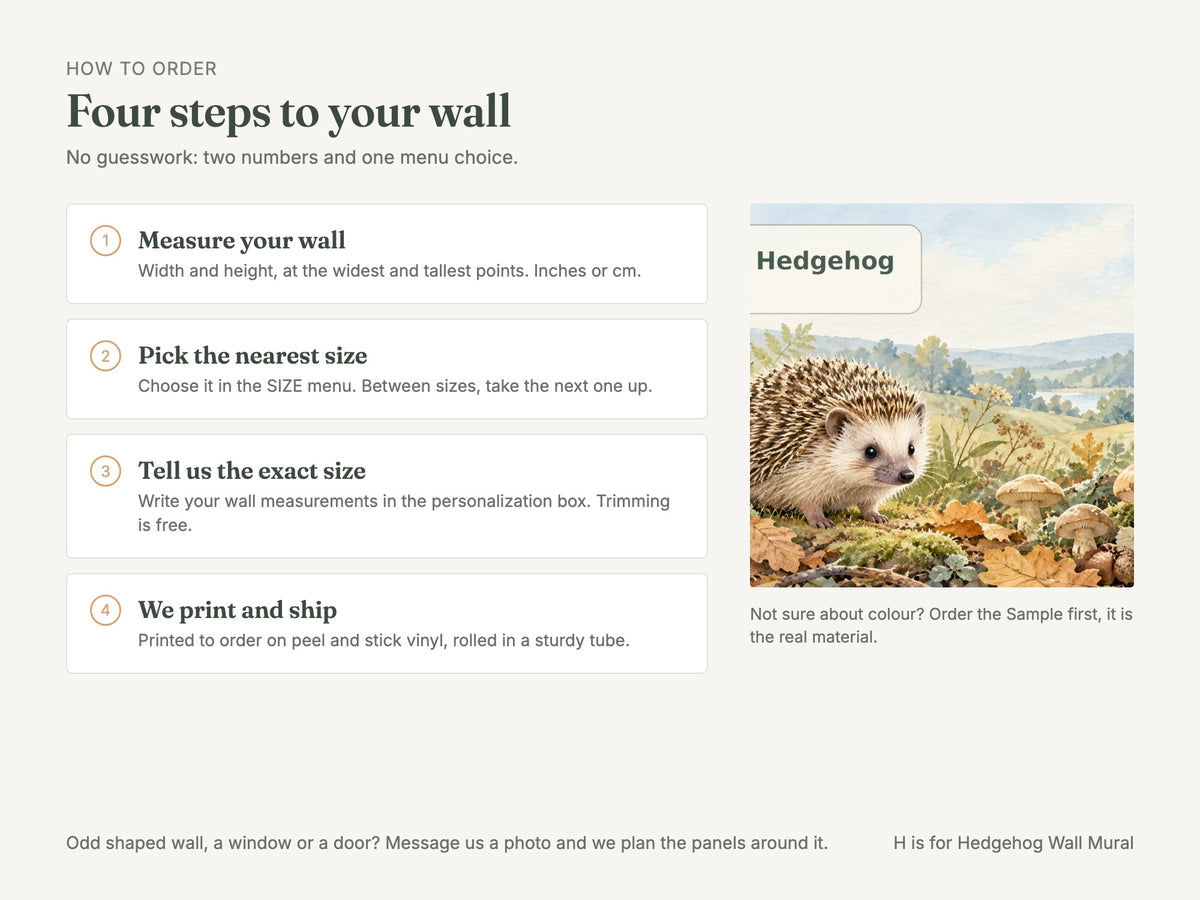Click the Order the Sample first caption
Viewport: 1200px width, 900px height.
tap(941, 625)
